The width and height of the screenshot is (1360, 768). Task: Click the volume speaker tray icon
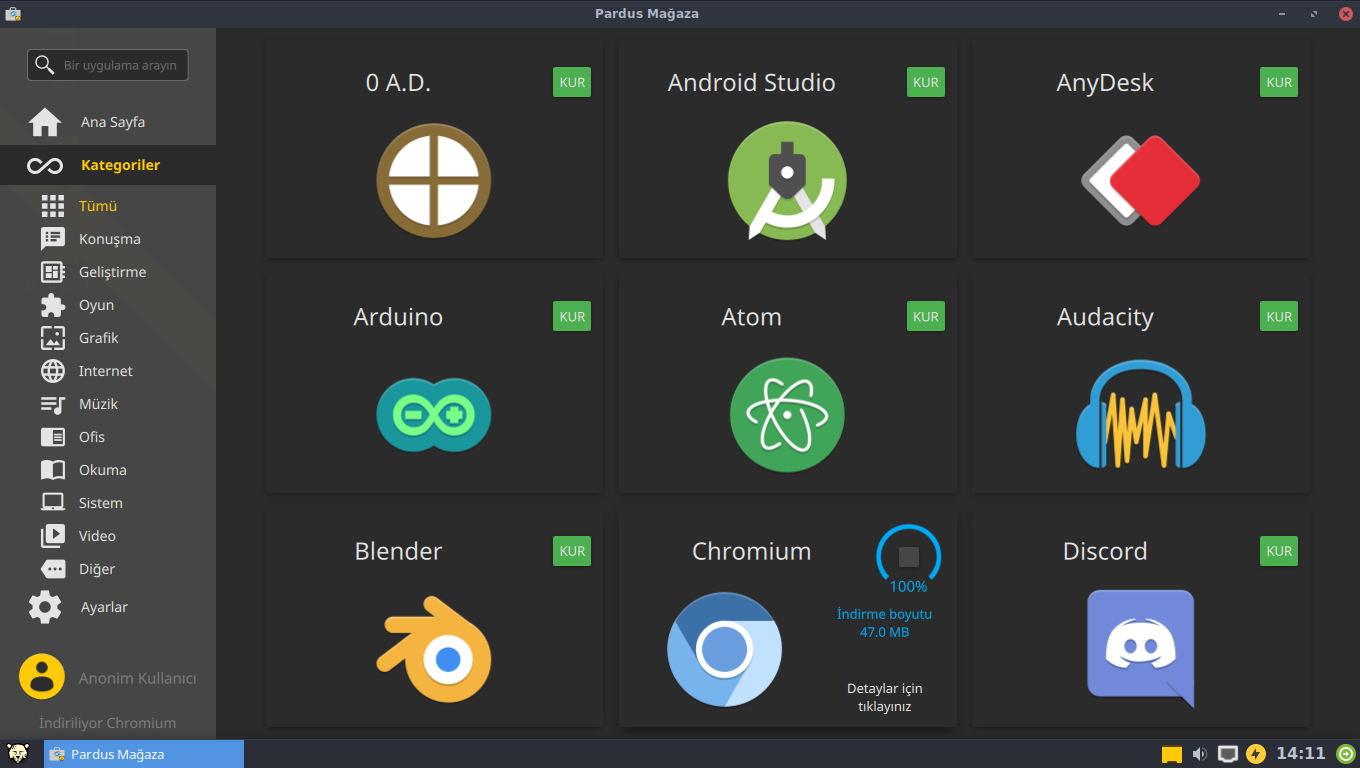point(1200,754)
